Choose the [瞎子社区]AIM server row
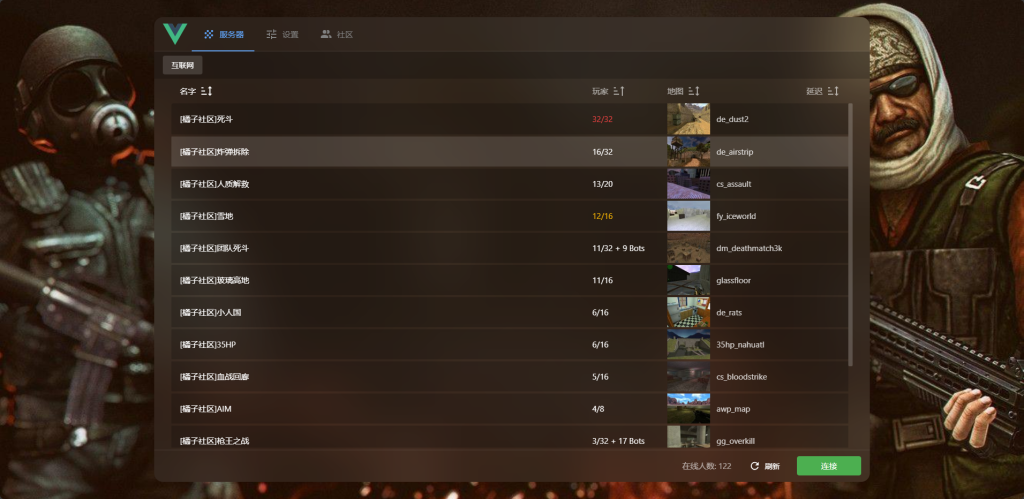The width and height of the screenshot is (1024, 499). tap(380, 409)
